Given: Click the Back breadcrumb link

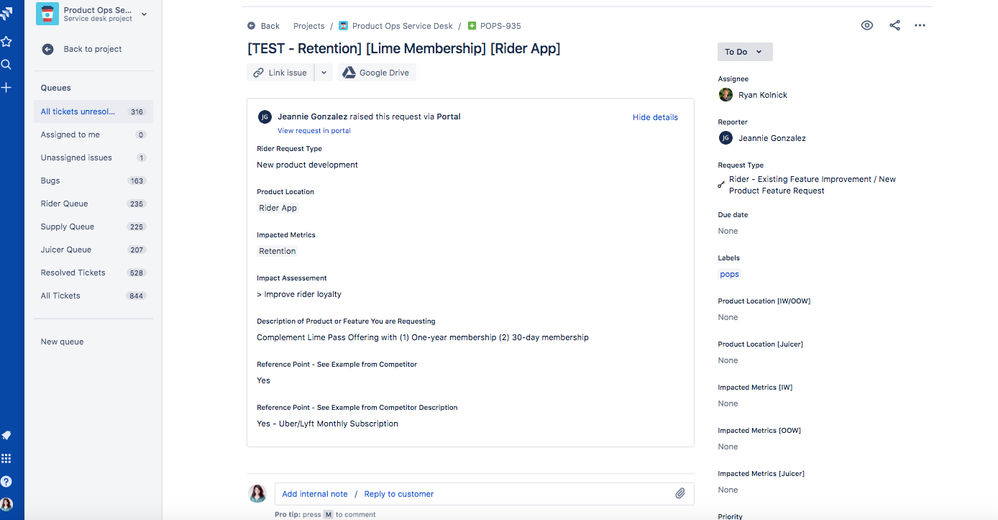Looking at the screenshot, I should 270,26.
